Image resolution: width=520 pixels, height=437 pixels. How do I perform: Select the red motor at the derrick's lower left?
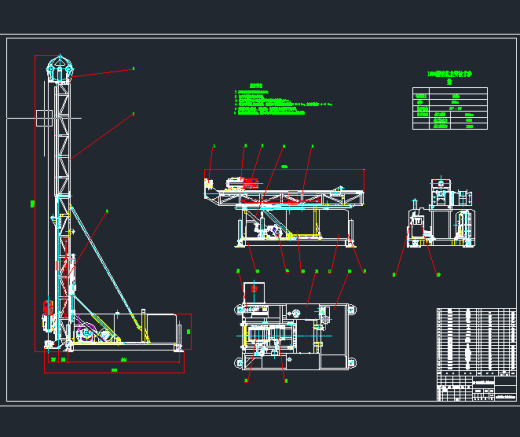click(48, 308)
